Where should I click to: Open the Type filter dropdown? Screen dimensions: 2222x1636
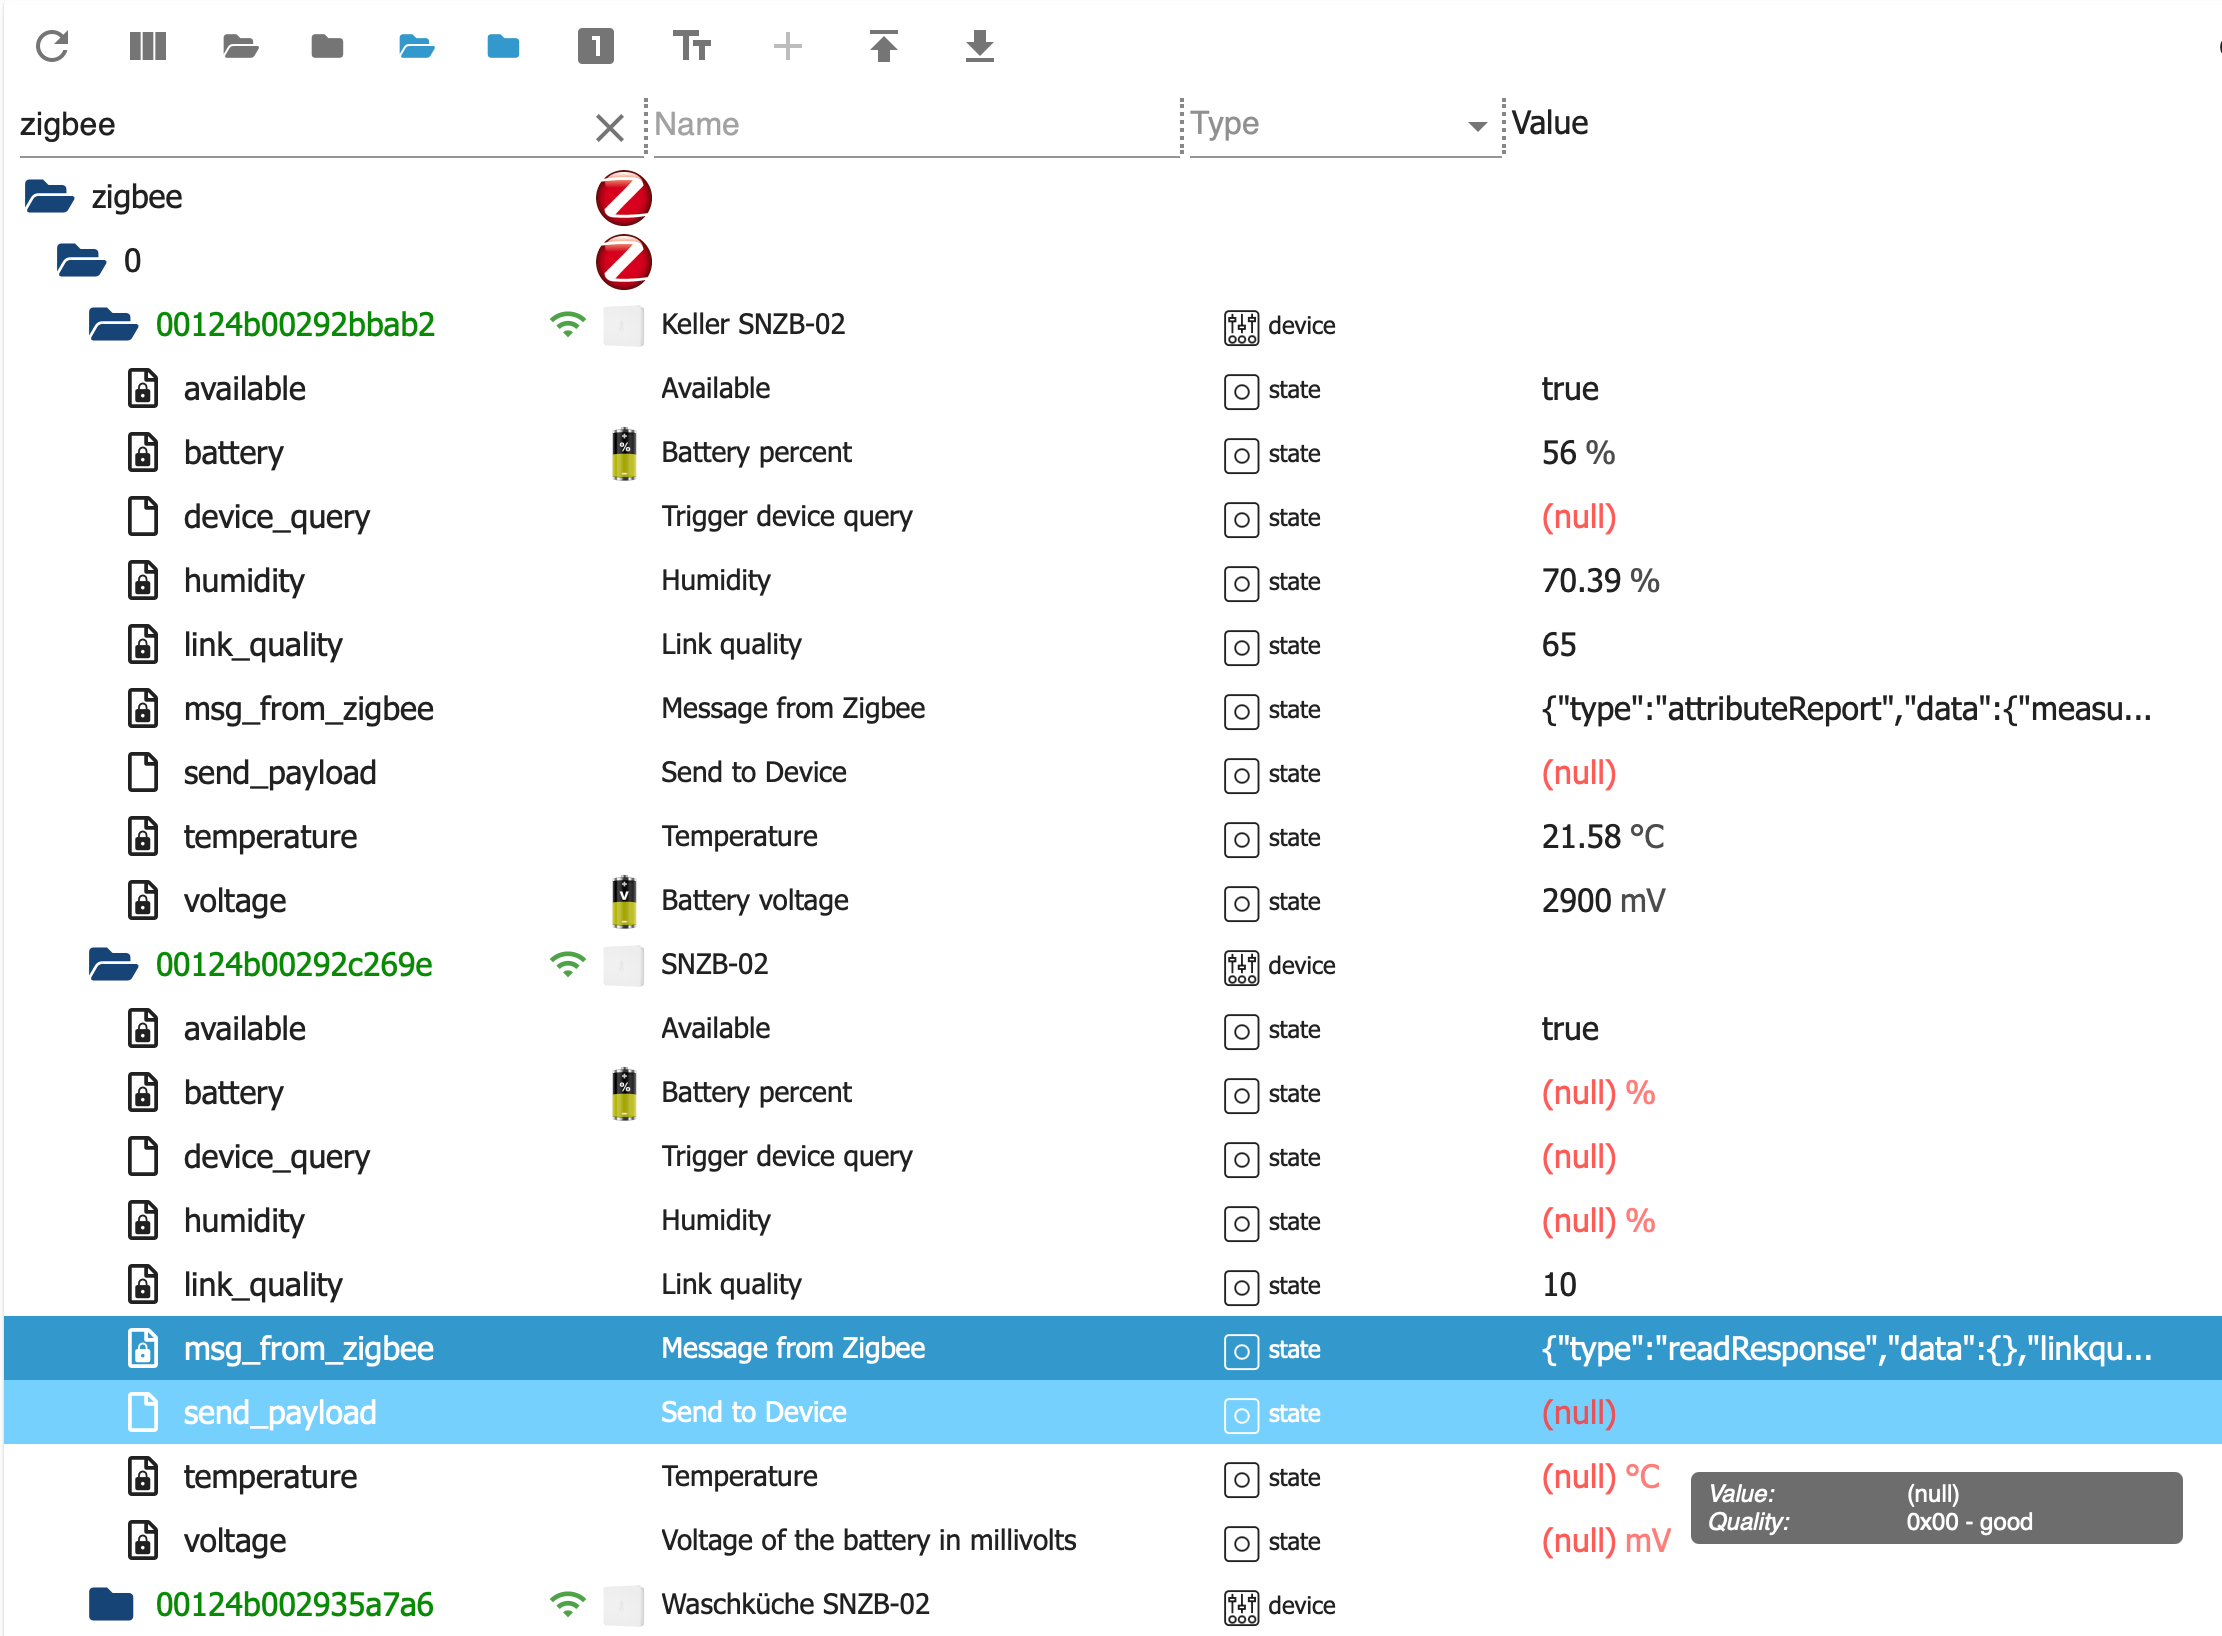[x=1476, y=125]
